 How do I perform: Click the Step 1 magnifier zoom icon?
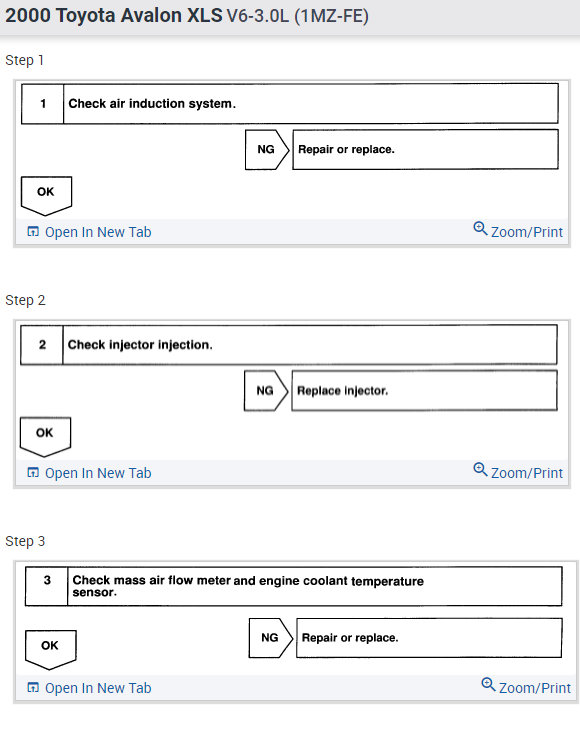tap(480, 229)
